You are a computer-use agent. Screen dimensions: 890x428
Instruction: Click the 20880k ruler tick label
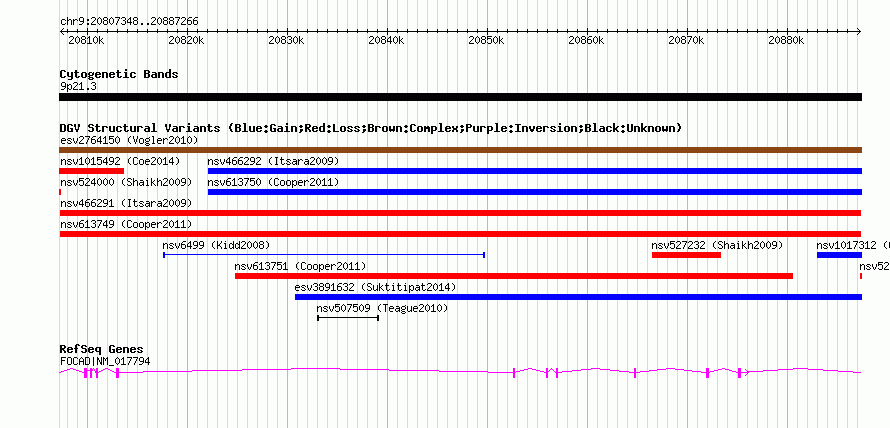[786, 40]
